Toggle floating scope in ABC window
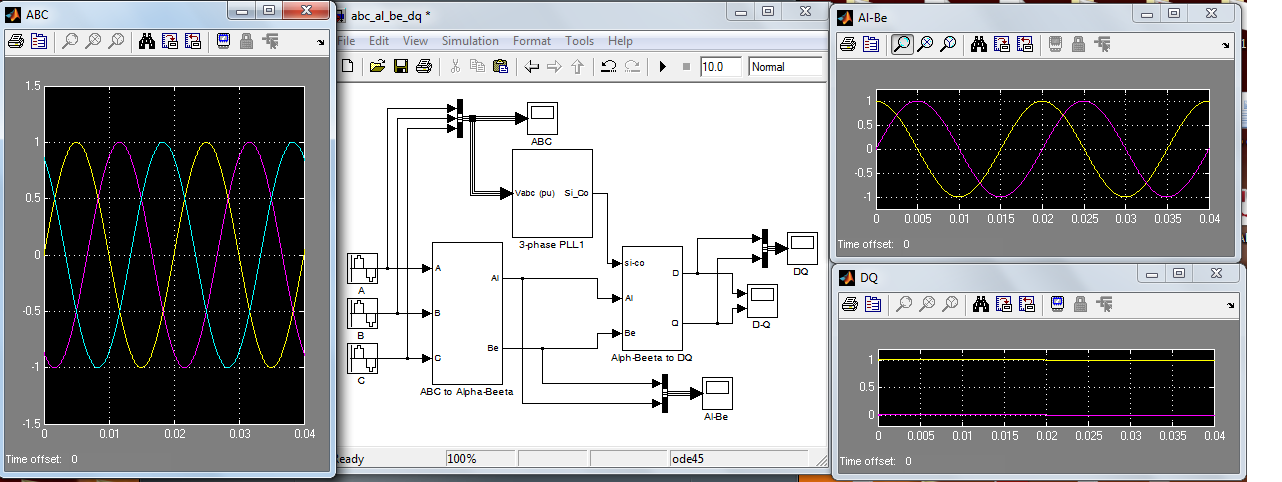Screen dimensions: 1282x482 pos(223,42)
